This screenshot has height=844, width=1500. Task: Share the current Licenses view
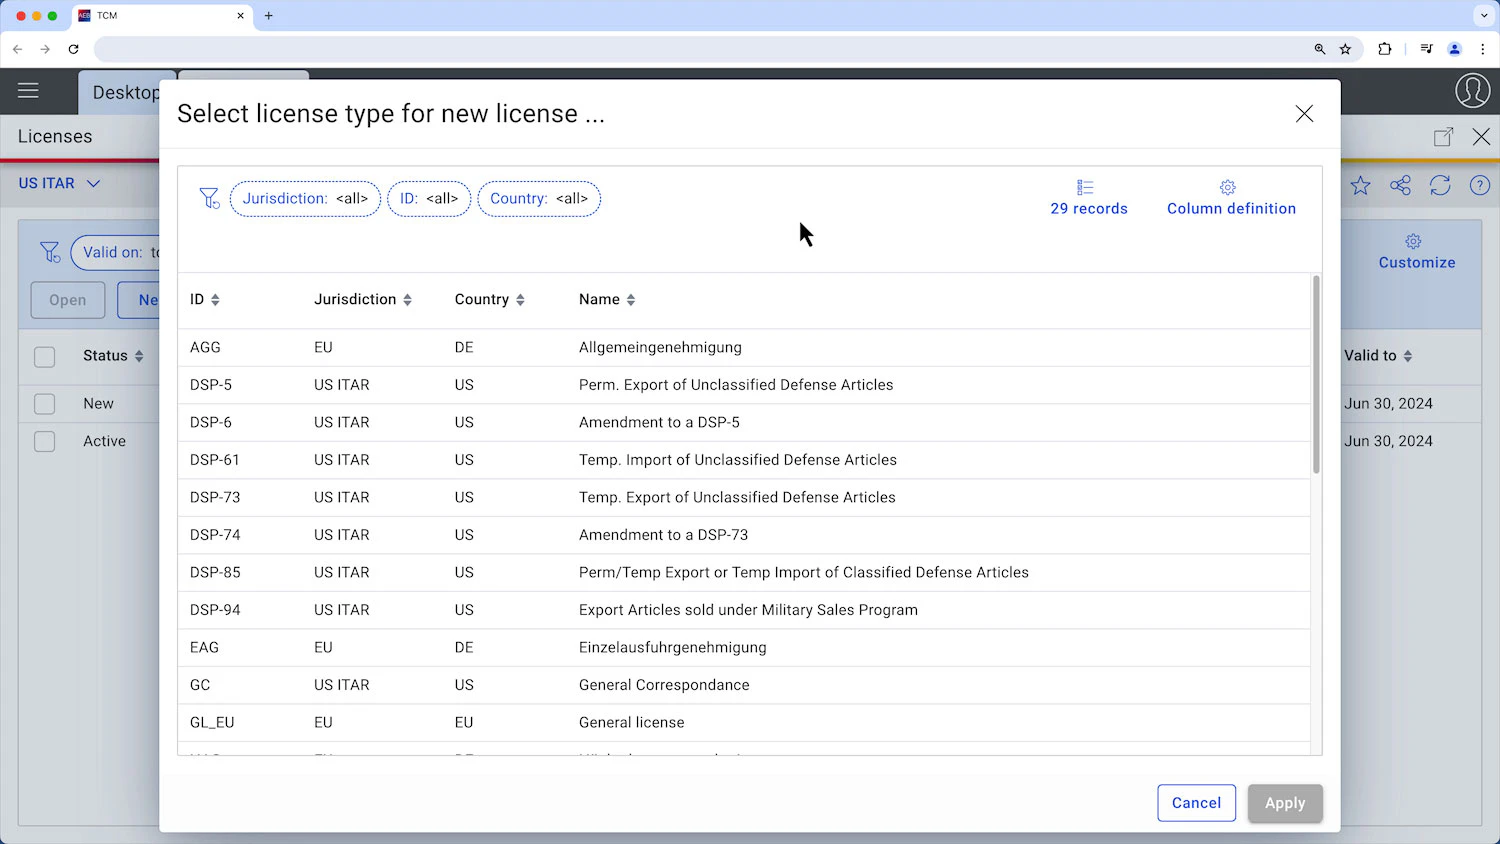coord(1400,185)
